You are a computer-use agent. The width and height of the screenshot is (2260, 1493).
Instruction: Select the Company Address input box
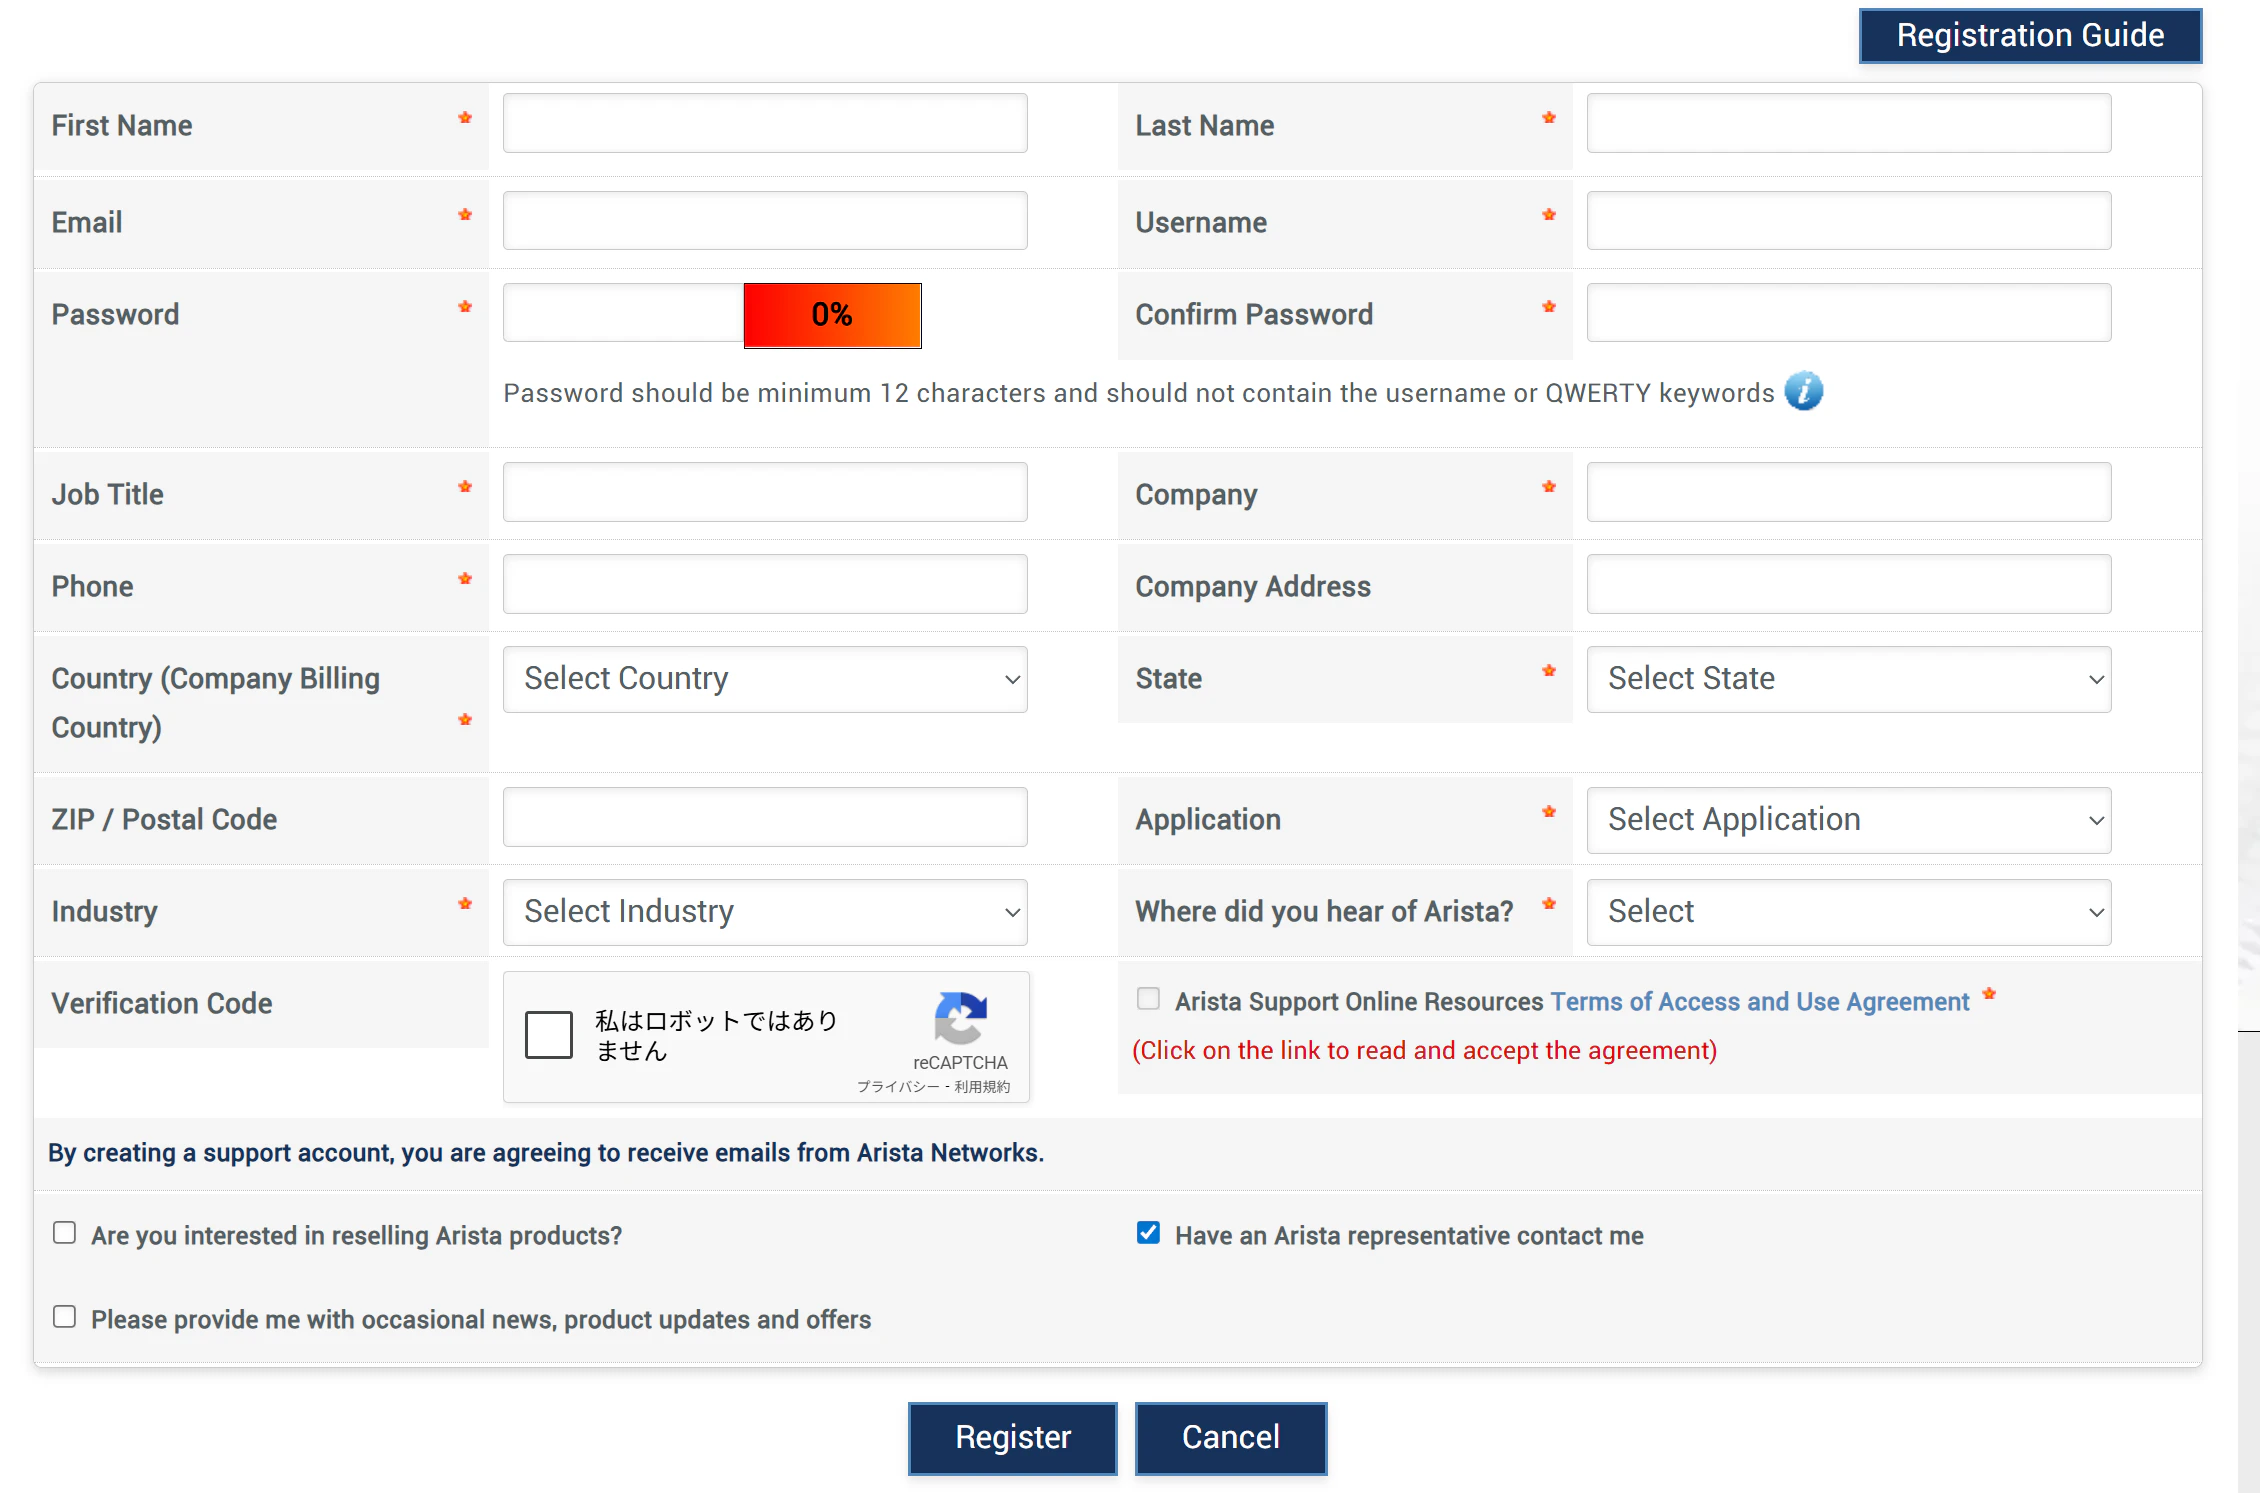coord(1848,585)
